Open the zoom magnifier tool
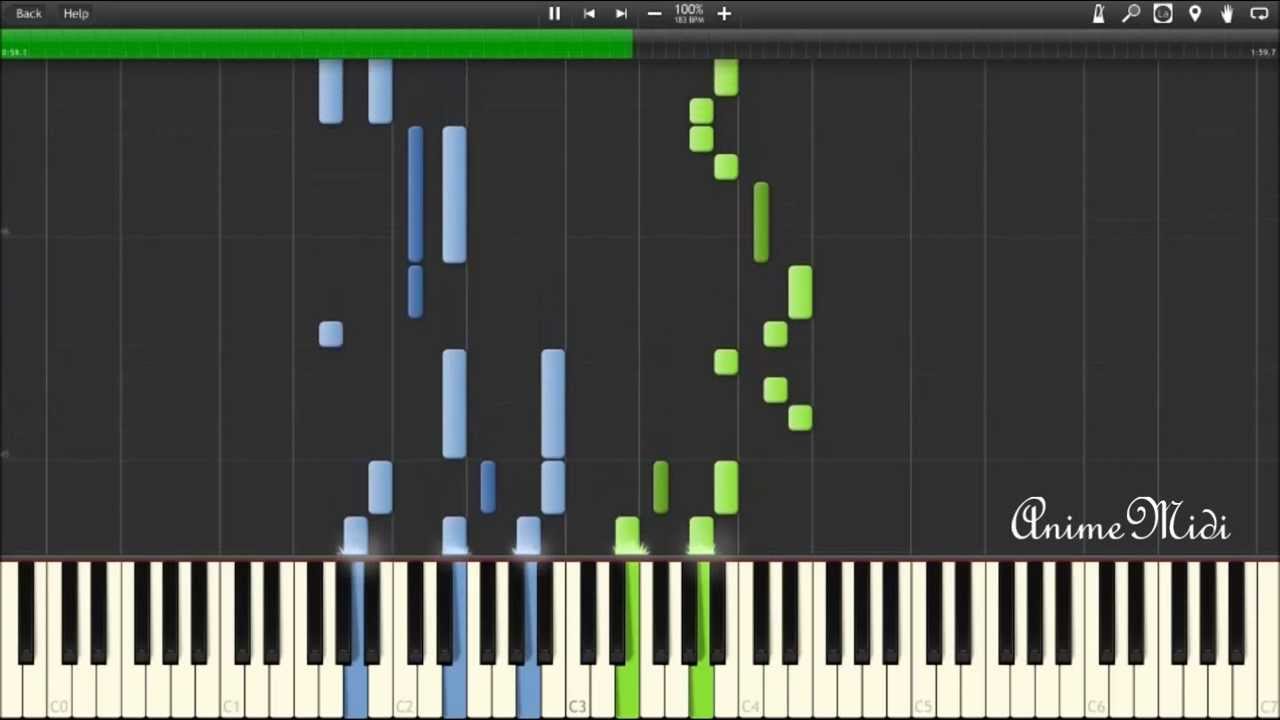 [1131, 13]
